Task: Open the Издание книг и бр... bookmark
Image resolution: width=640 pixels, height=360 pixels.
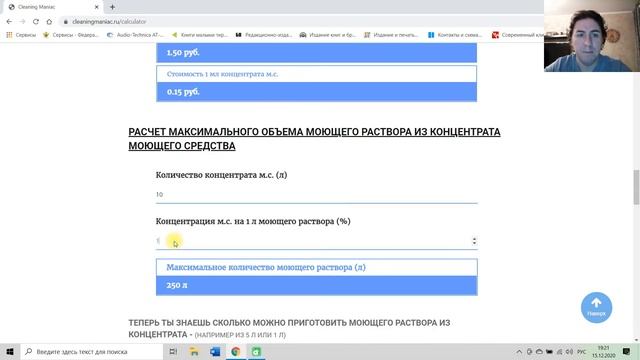Action: [x=328, y=35]
